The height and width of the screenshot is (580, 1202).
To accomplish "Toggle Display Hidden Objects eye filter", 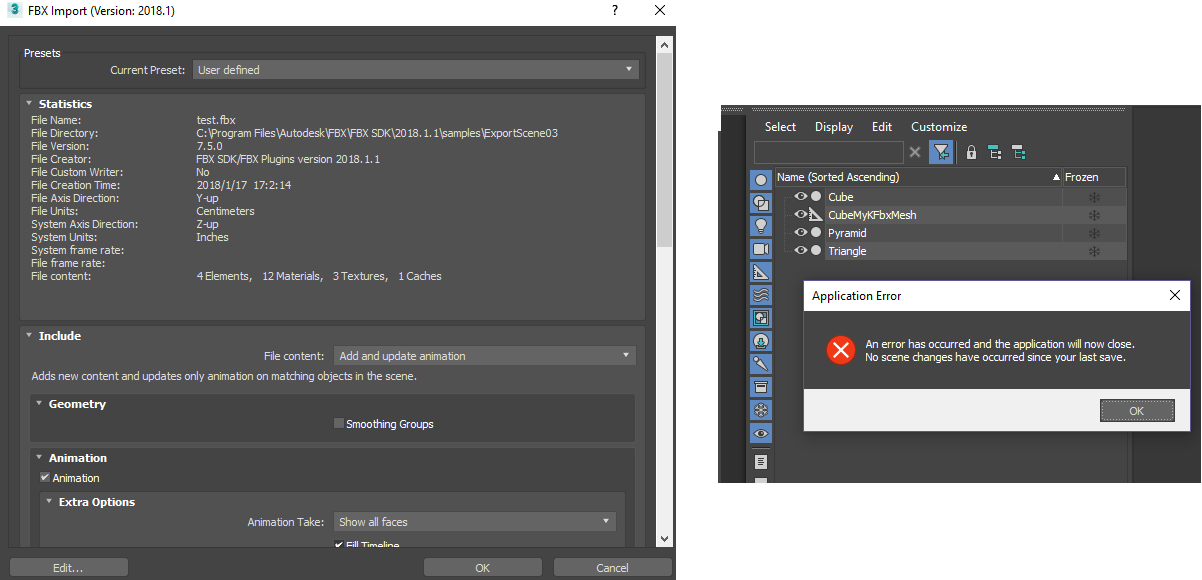I will tap(761, 433).
